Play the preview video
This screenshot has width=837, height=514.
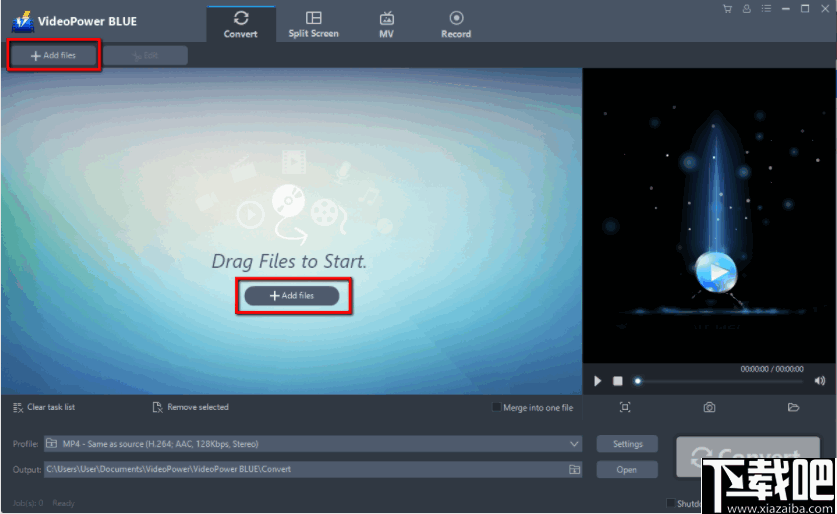coord(598,381)
